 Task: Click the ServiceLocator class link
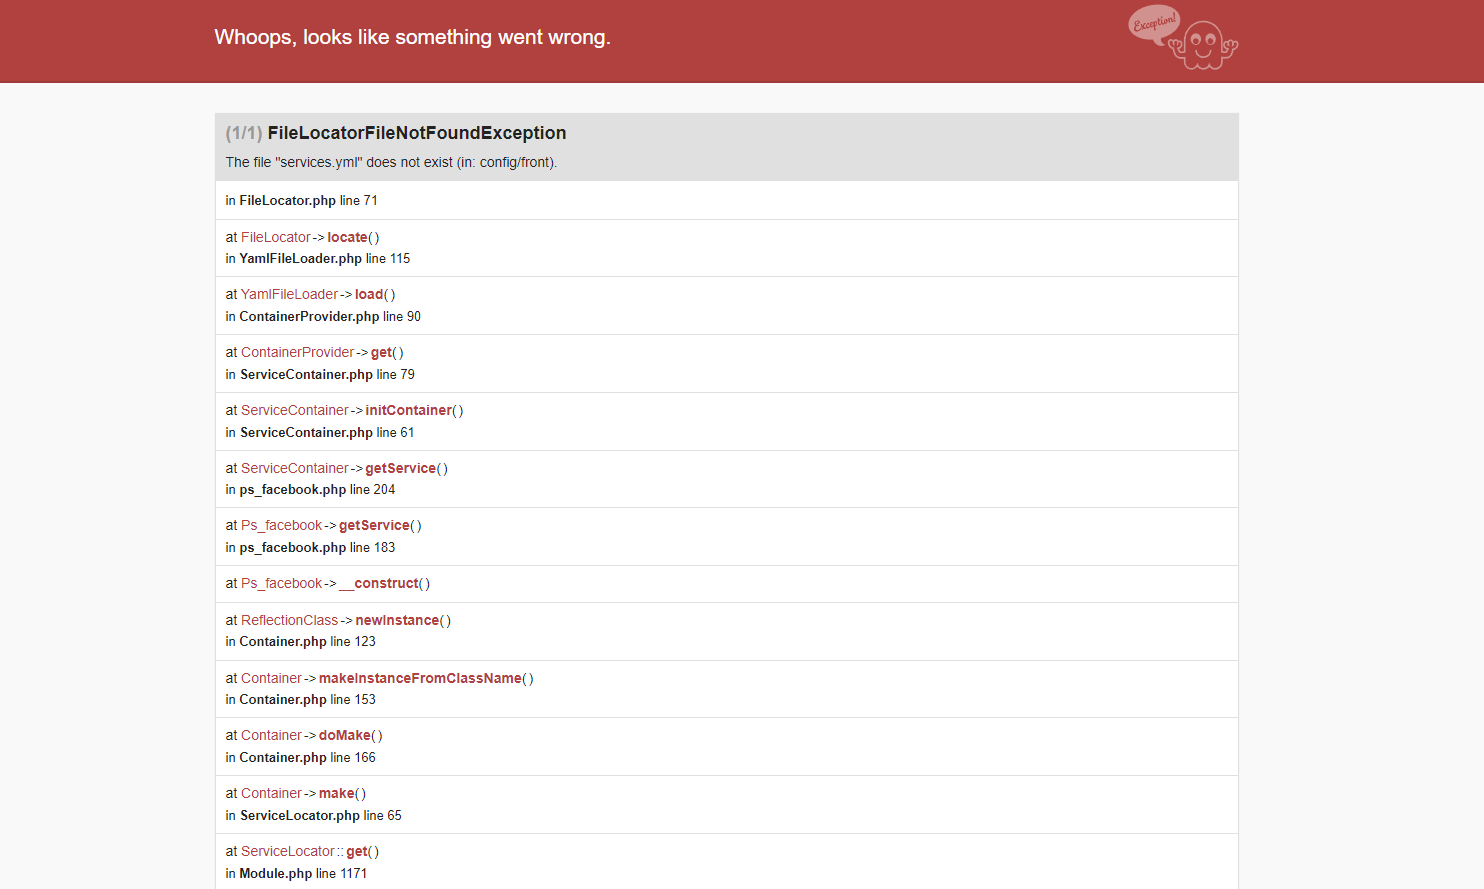point(287,851)
